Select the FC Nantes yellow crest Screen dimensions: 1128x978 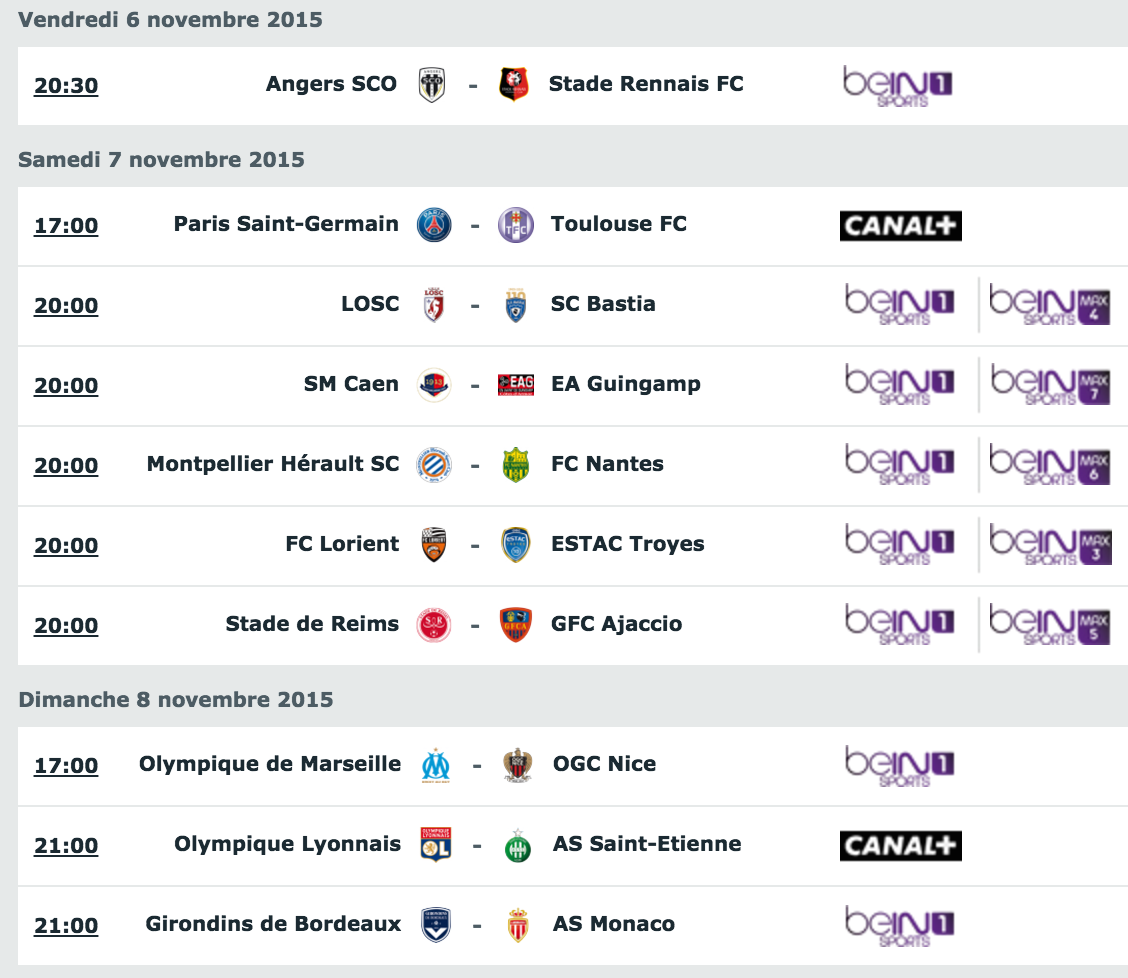coord(516,465)
